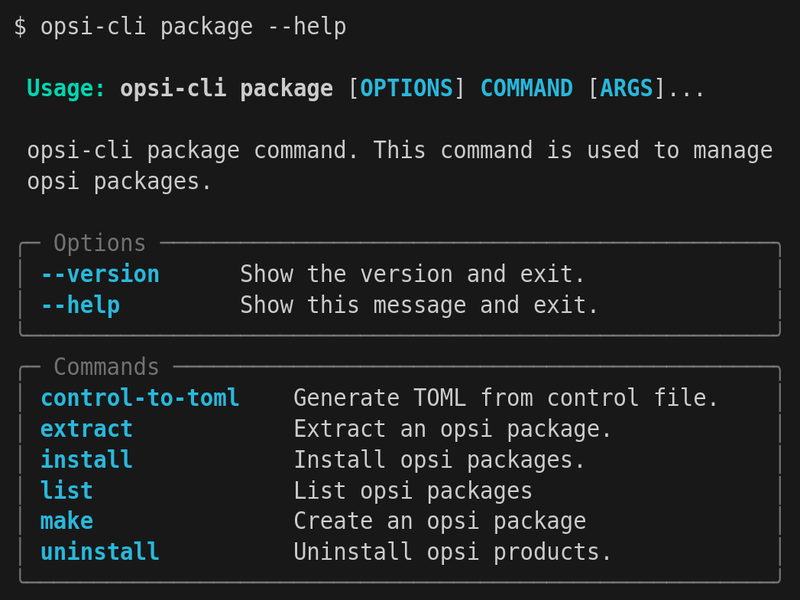Click 'Uninstall opsi products.' description

(452, 552)
